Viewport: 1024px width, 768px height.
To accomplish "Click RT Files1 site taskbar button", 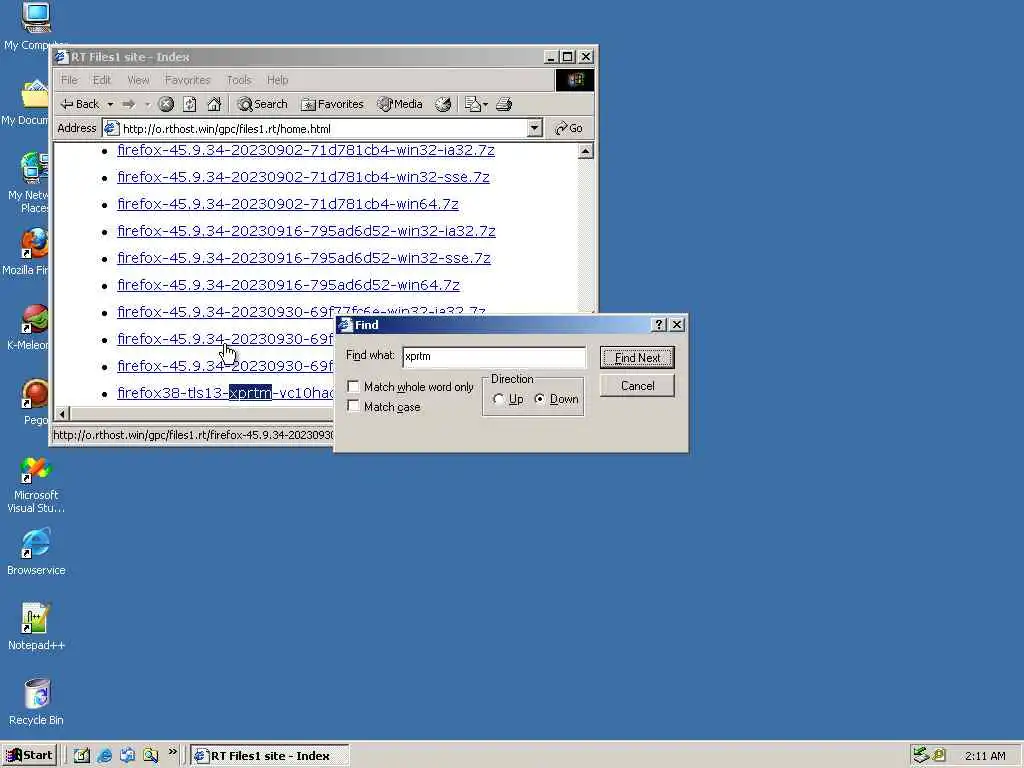I will [x=270, y=756].
